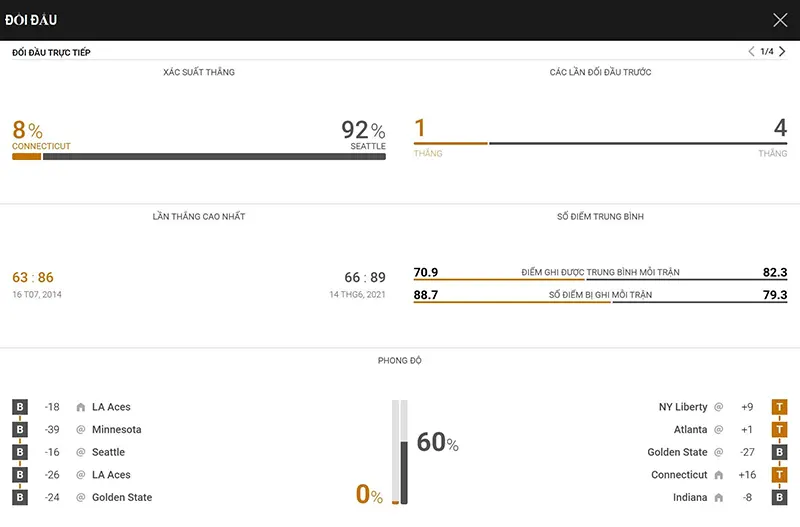Open Golden State in Seattle form list

(x=678, y=452)
